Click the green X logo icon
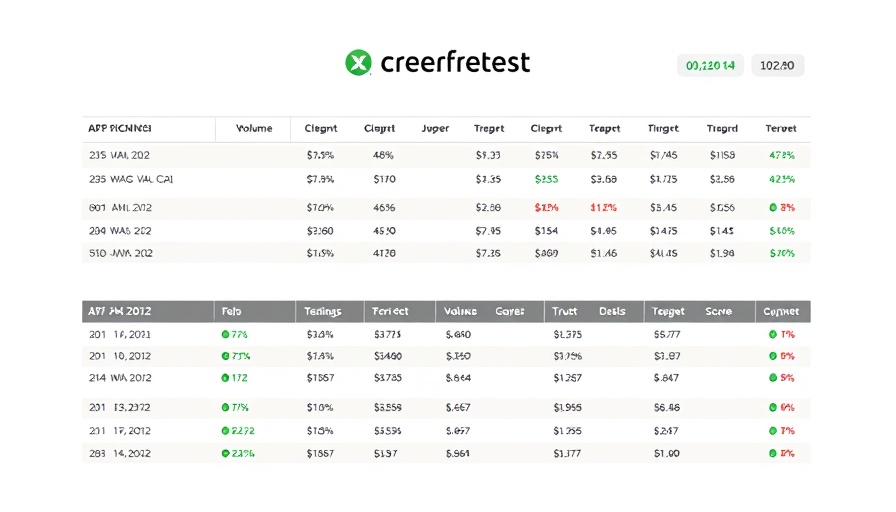Screen dimensions: 896x512 [358, 62]
